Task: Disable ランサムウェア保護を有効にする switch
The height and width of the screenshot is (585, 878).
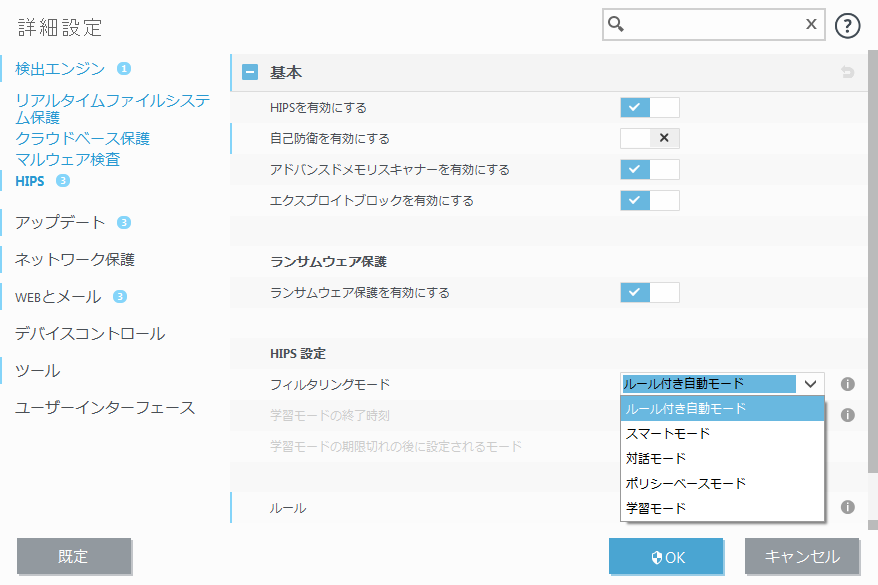Action: coord(649,292)
